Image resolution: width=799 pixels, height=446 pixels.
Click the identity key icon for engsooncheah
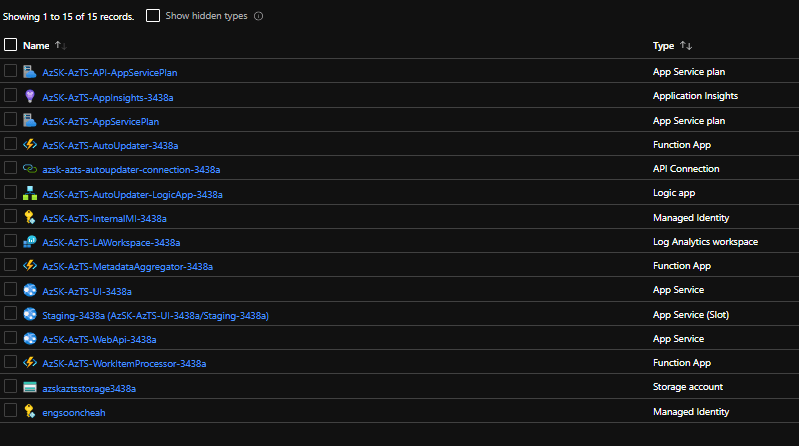(x=30, y=411)
